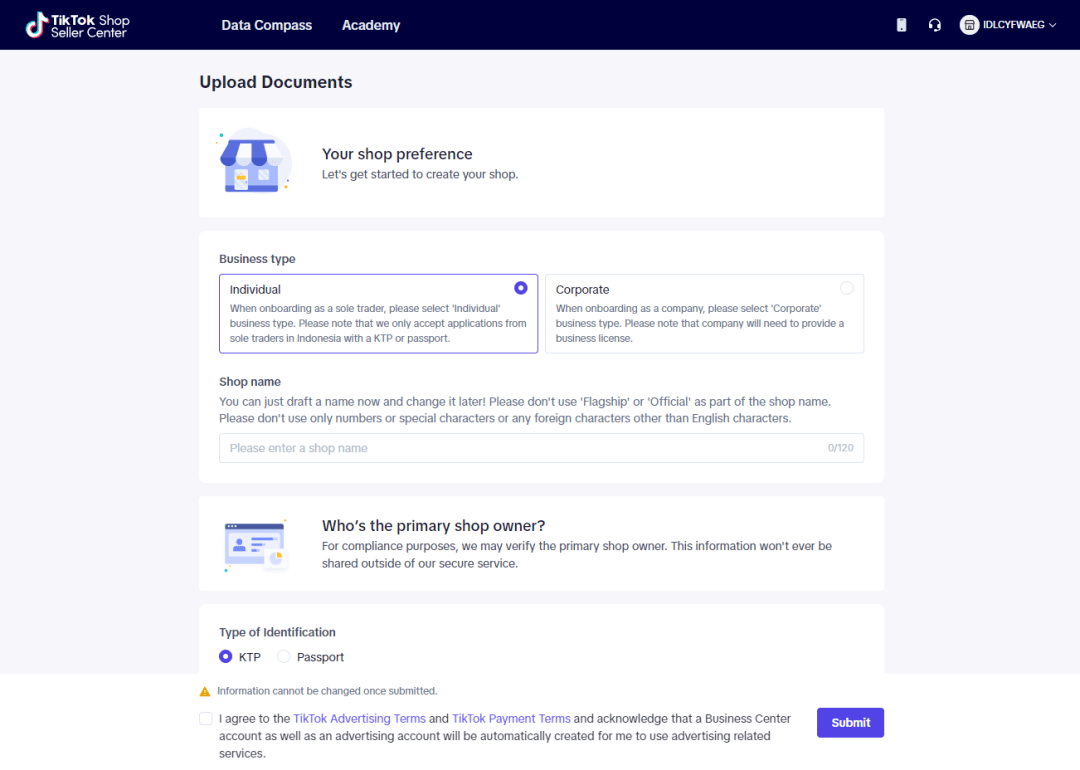Click the TikTok Shop Seller Center logo

(78, 25)
